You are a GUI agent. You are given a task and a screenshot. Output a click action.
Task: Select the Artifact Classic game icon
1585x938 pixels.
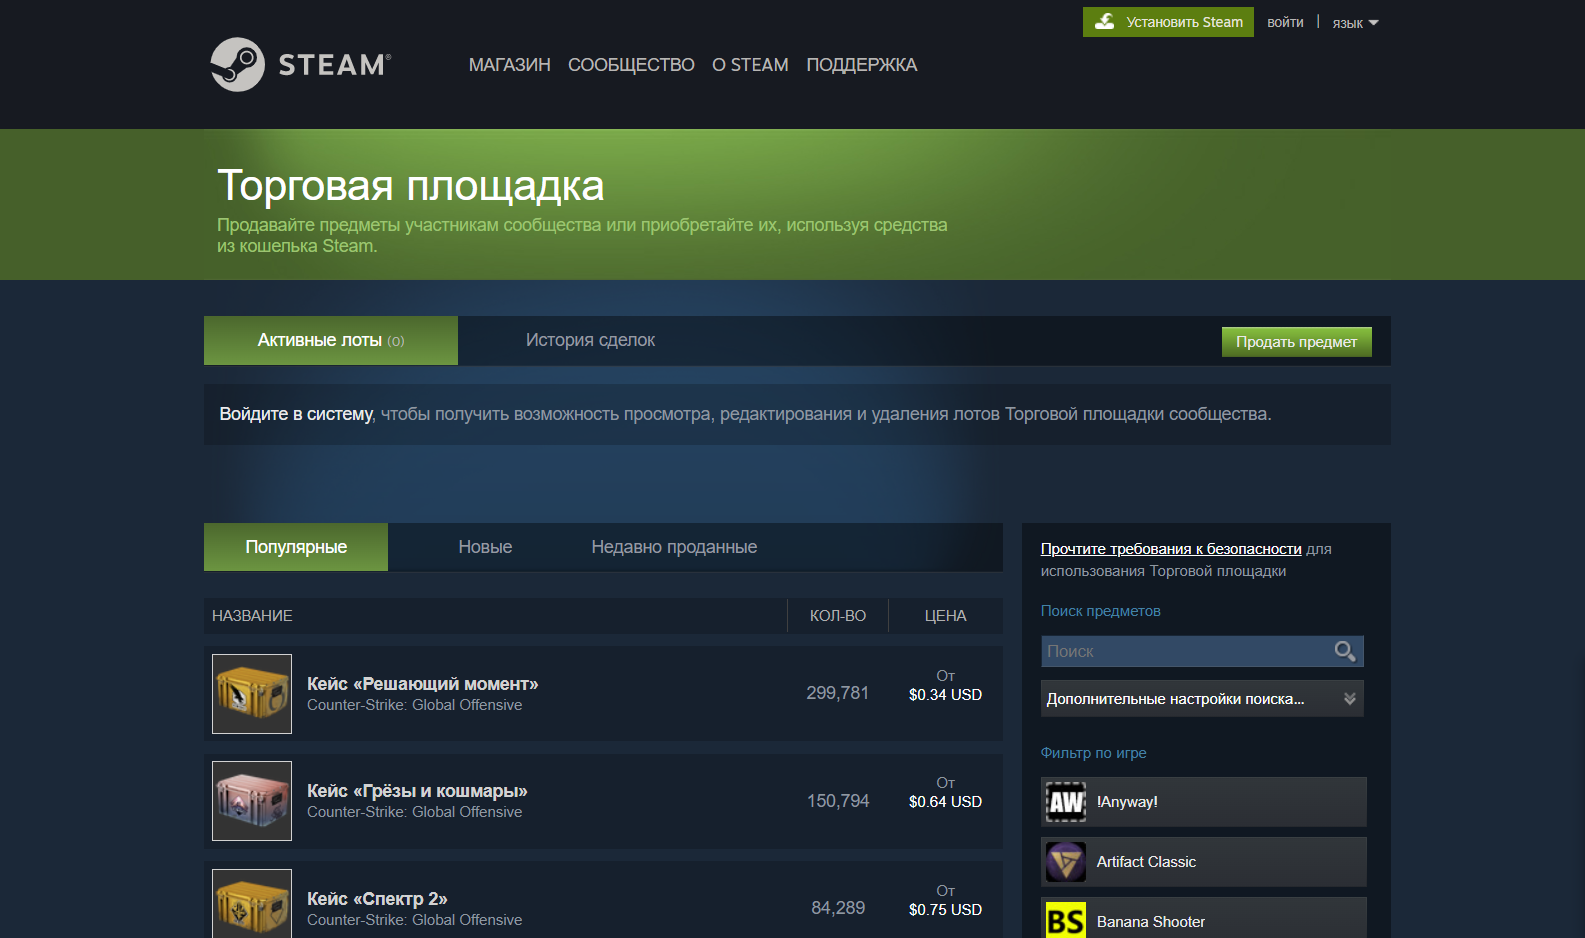tap(1066, 862)
